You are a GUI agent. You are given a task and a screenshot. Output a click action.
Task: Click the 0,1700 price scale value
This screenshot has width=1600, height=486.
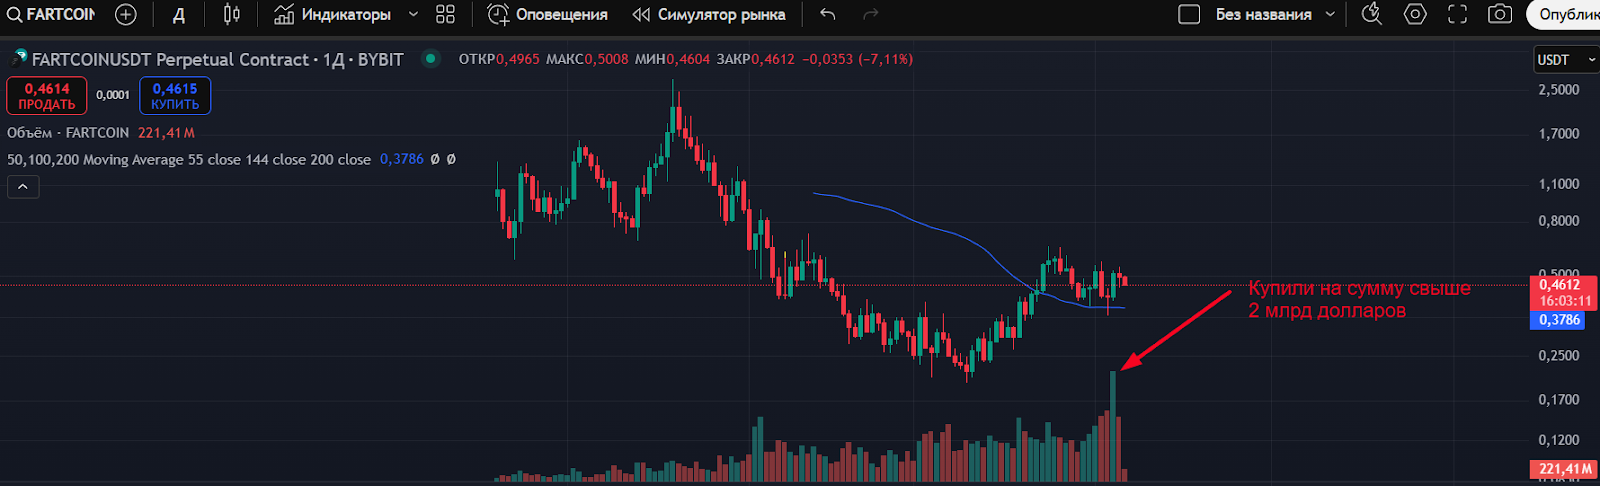pyautogui.click(x=1559, y=400)
